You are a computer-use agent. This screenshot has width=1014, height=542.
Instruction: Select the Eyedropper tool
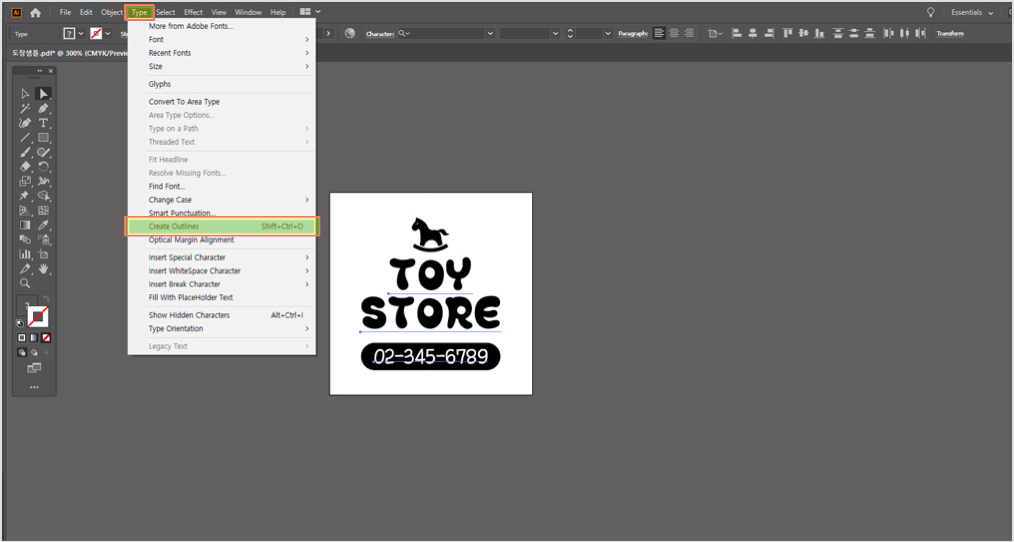tap(43, 225)
